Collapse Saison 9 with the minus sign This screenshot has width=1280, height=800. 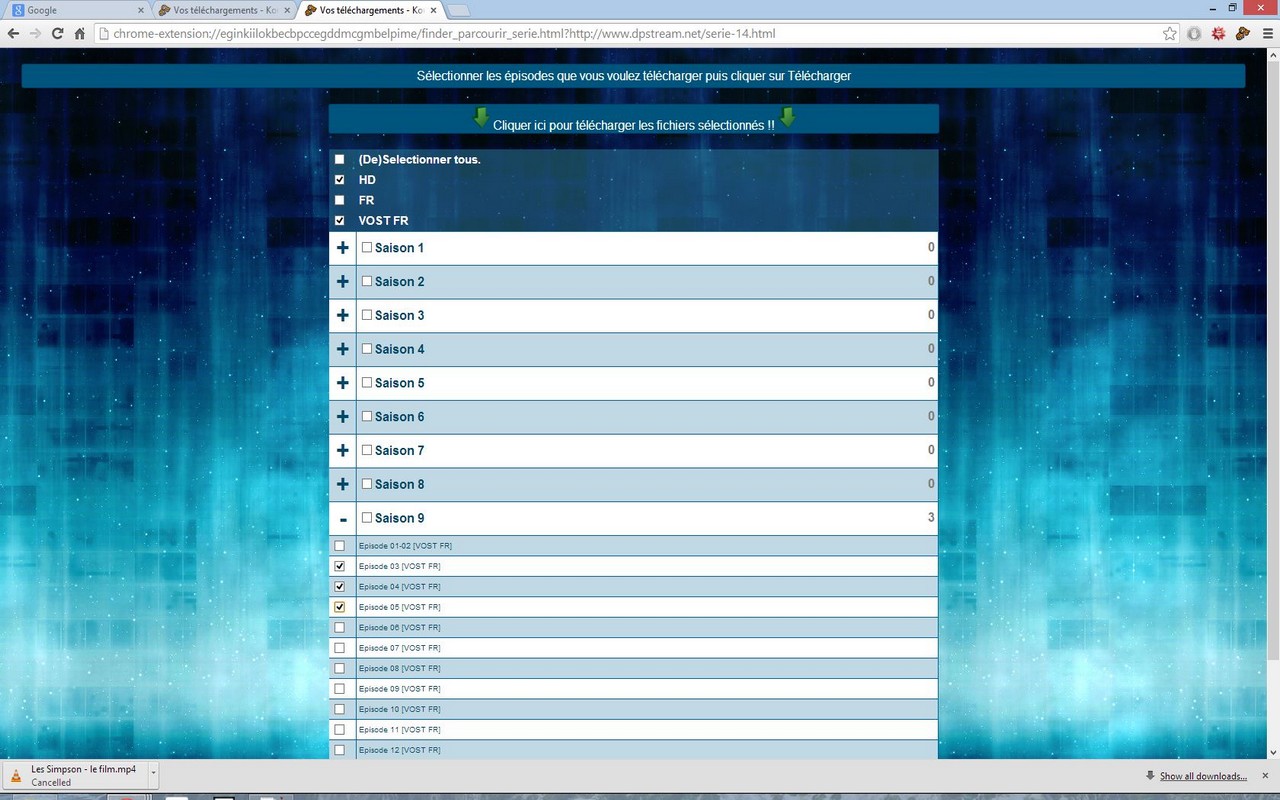(x=343, y=519)
